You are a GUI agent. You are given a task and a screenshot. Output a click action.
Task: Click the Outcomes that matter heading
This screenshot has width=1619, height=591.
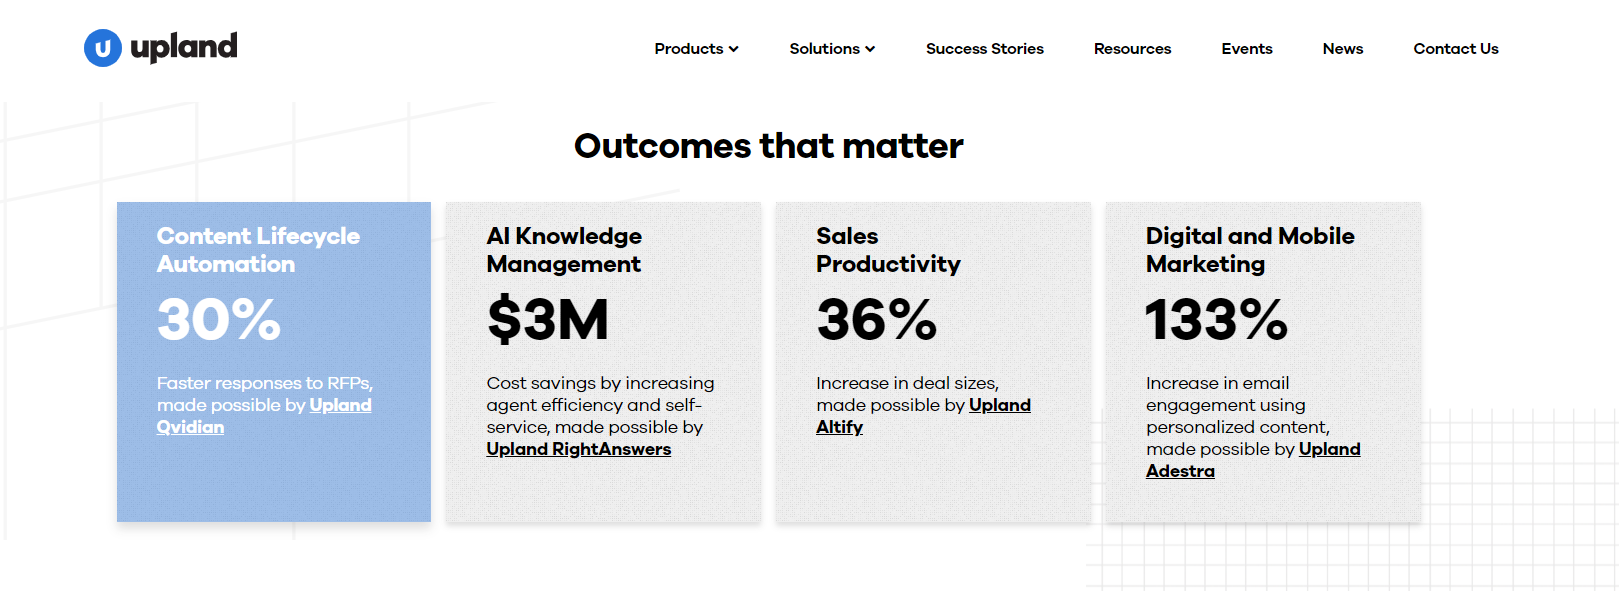[768, 146]
